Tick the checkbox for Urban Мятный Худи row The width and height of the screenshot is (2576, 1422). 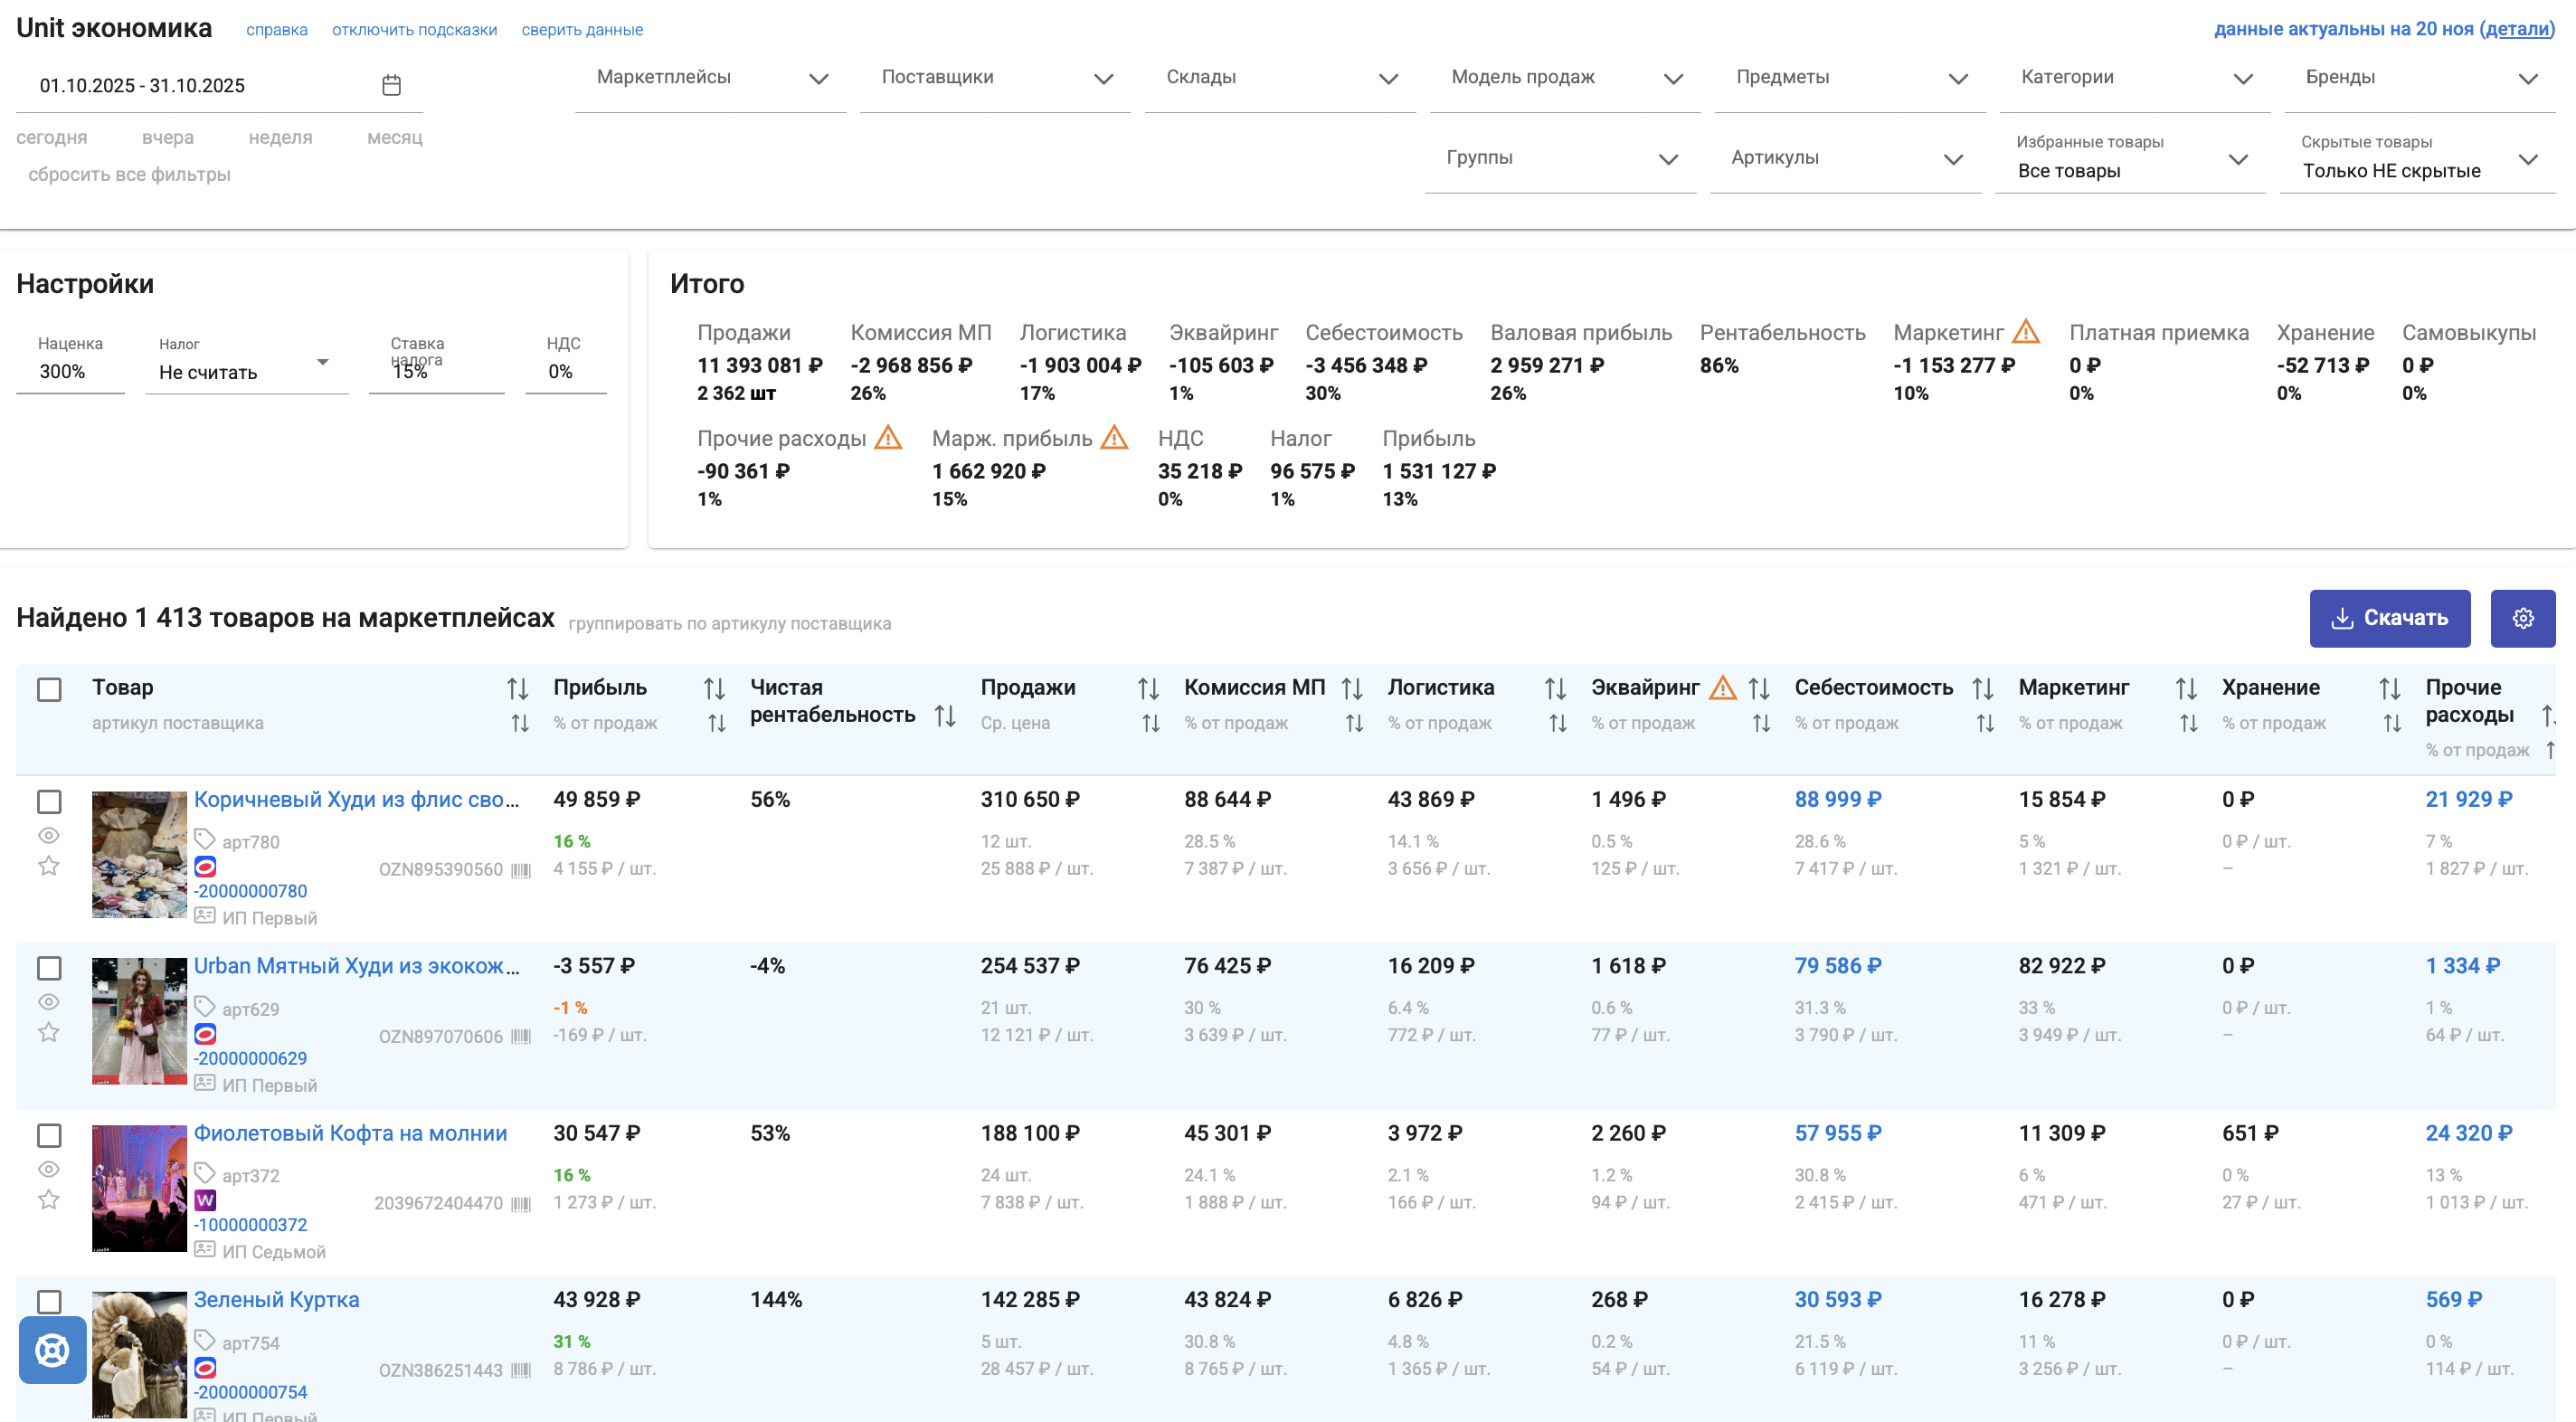tap(49, 968)
